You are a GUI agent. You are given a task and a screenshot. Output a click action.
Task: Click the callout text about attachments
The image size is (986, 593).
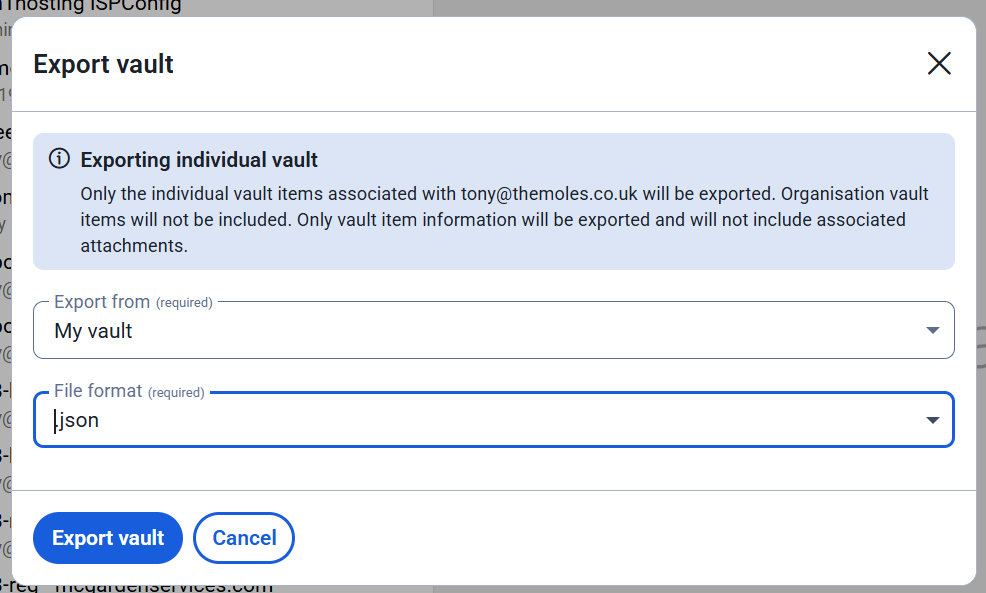134,246
